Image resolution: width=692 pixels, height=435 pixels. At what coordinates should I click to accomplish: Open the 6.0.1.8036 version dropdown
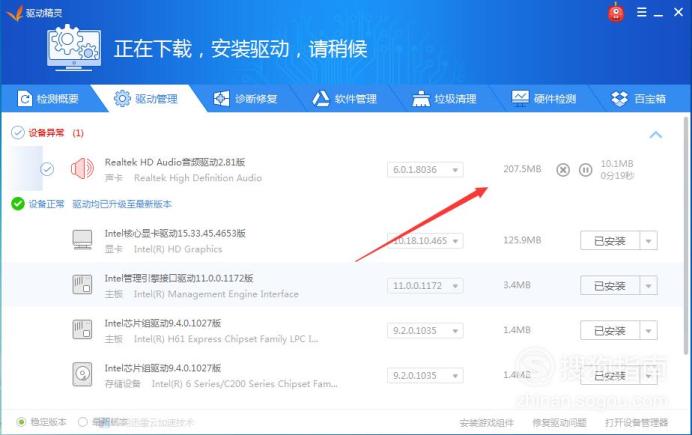coord(425,170)
